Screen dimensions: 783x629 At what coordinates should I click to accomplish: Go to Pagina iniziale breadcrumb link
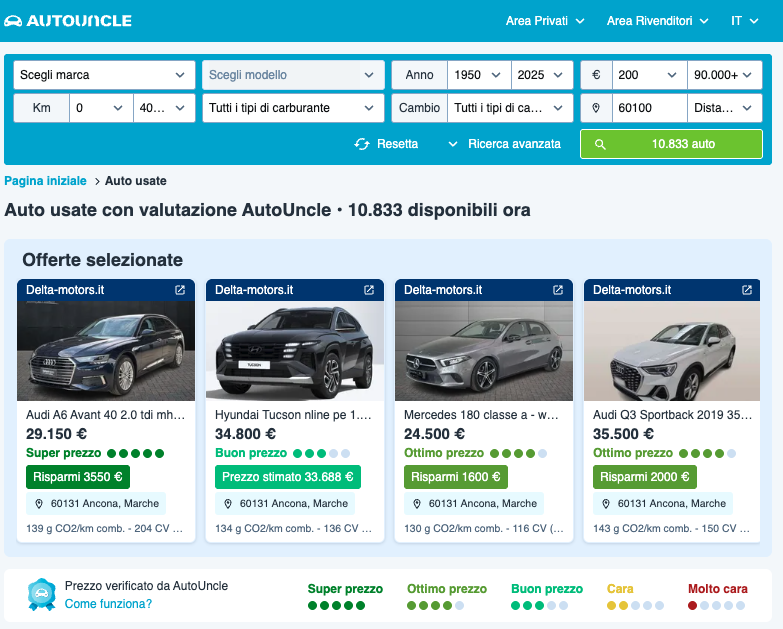(45, 181)
